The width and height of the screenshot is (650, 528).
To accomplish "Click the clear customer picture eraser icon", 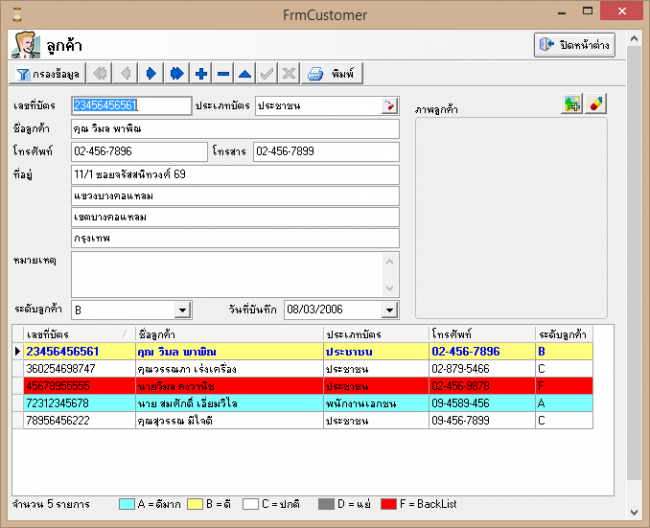I will pyautogui.click(x=595, y=105).
